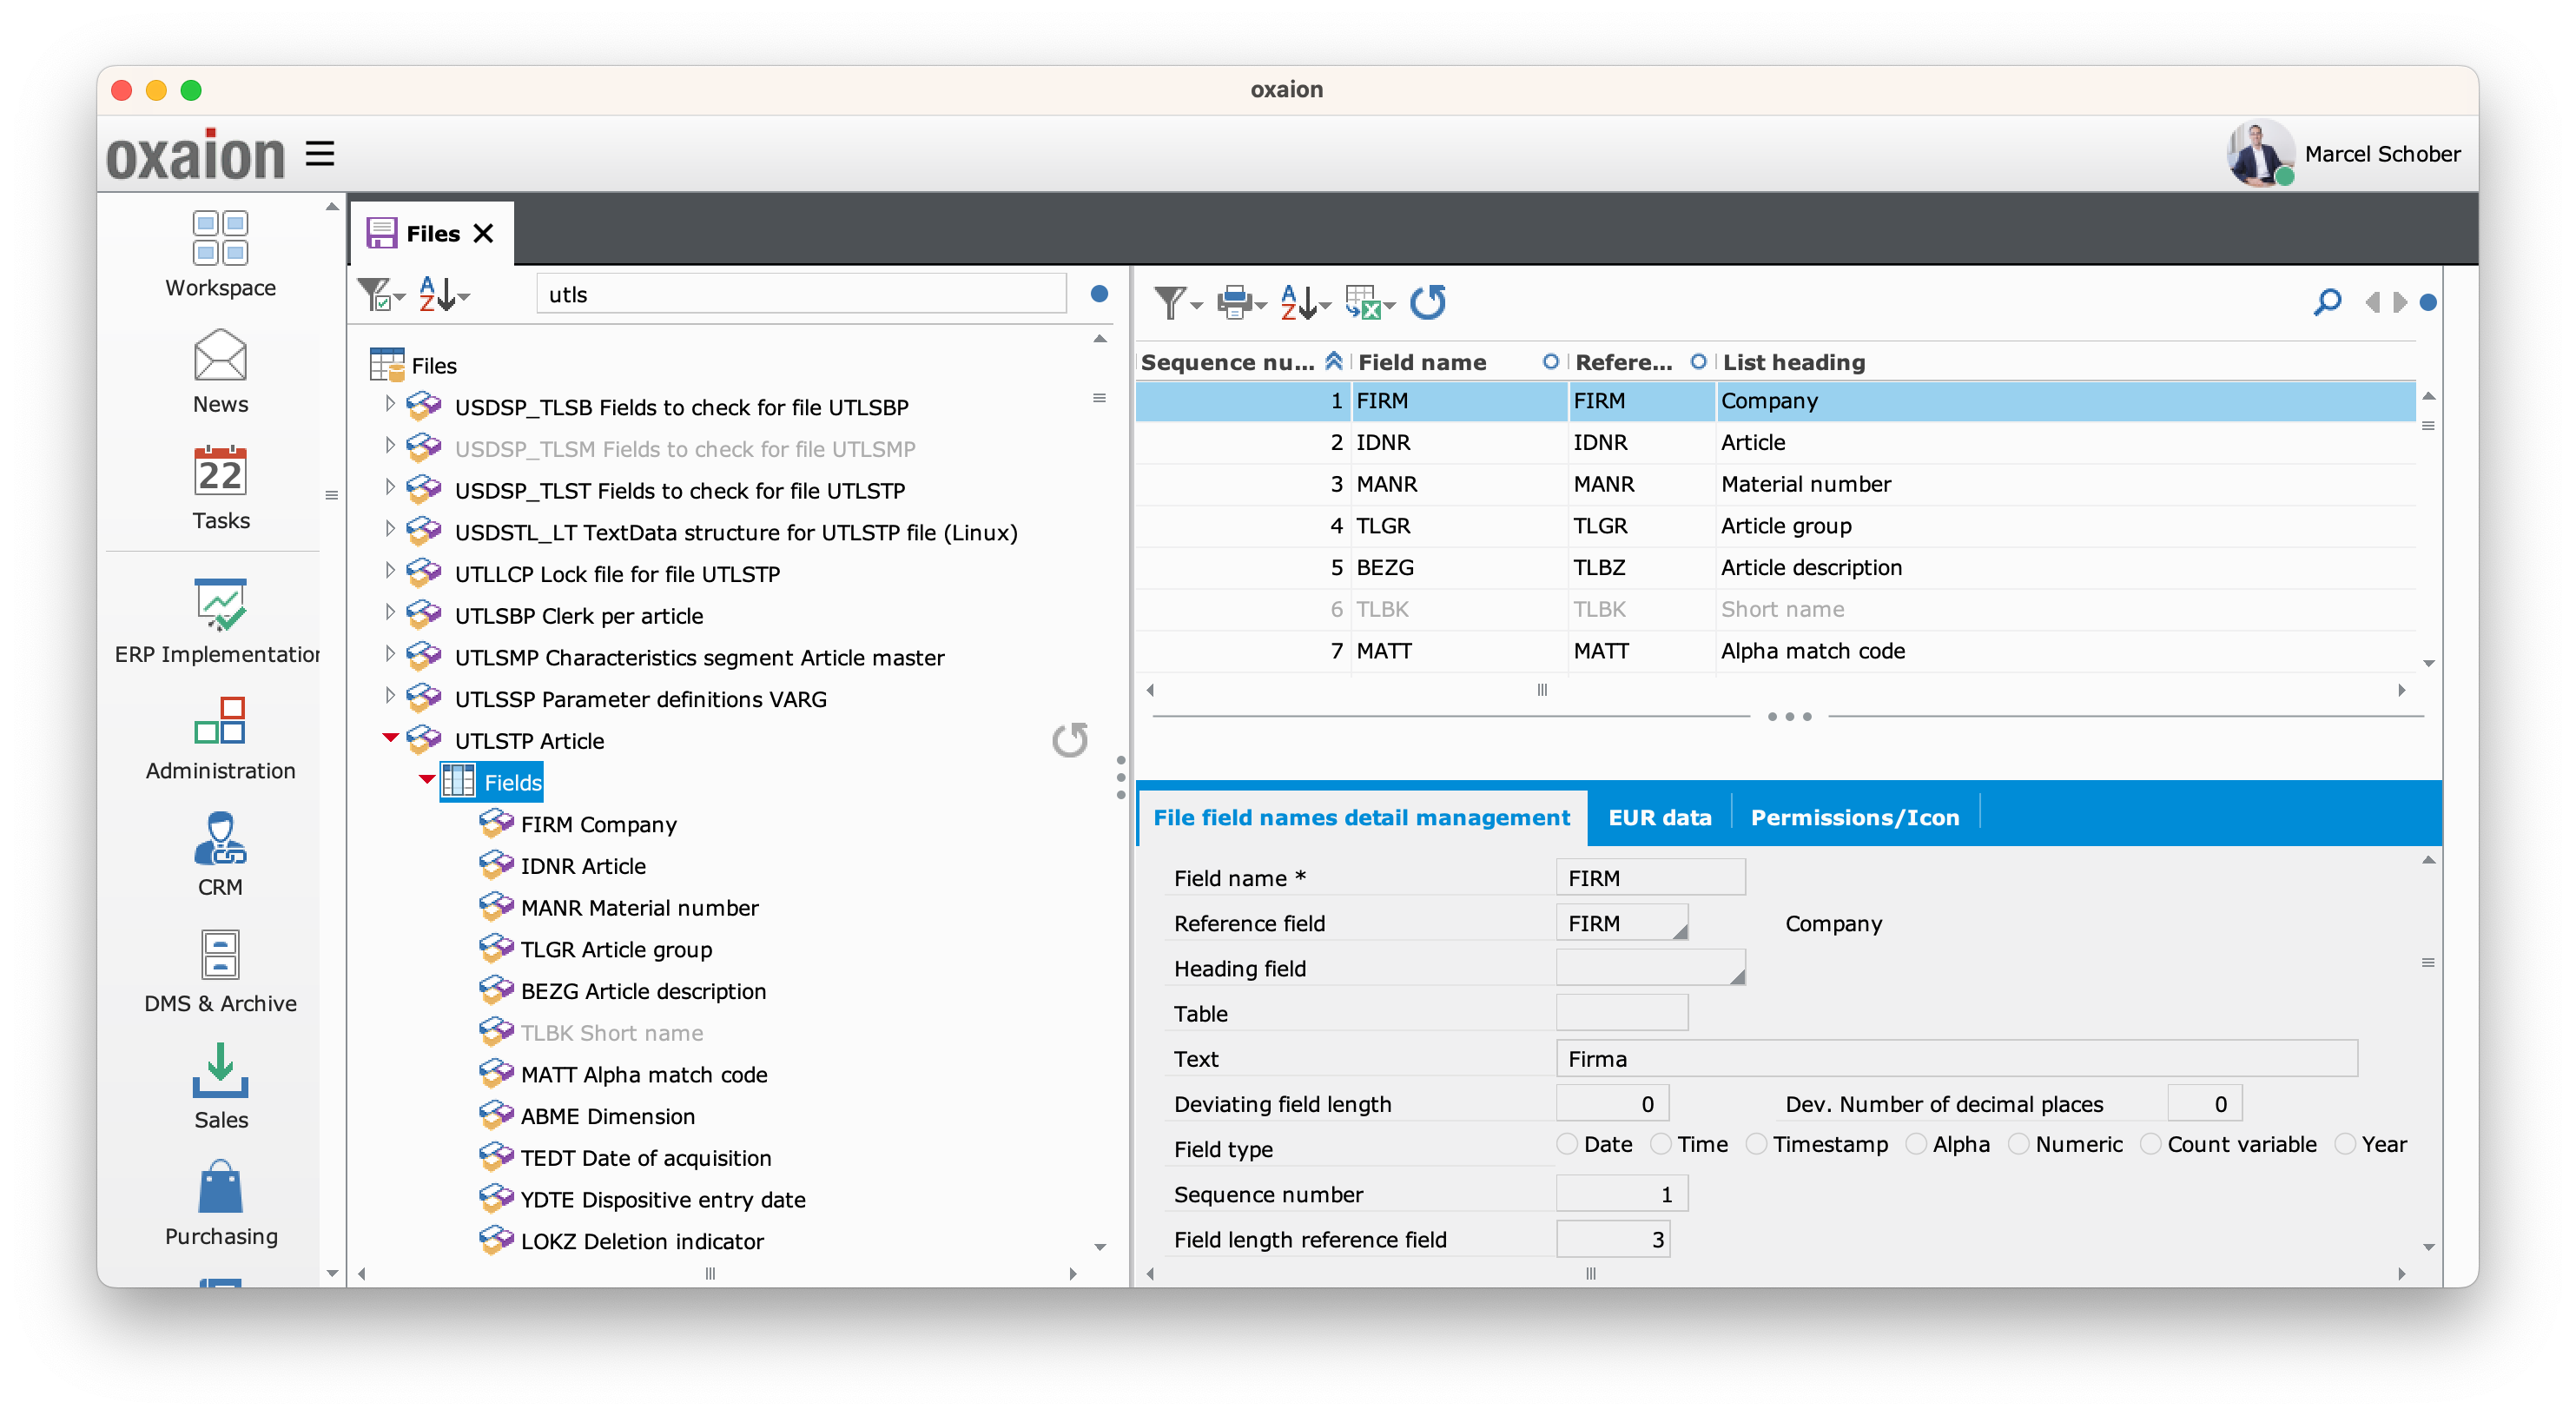2576x1416 pixels.
Task: Click the next record right arrow
Action: (2399, 302)
